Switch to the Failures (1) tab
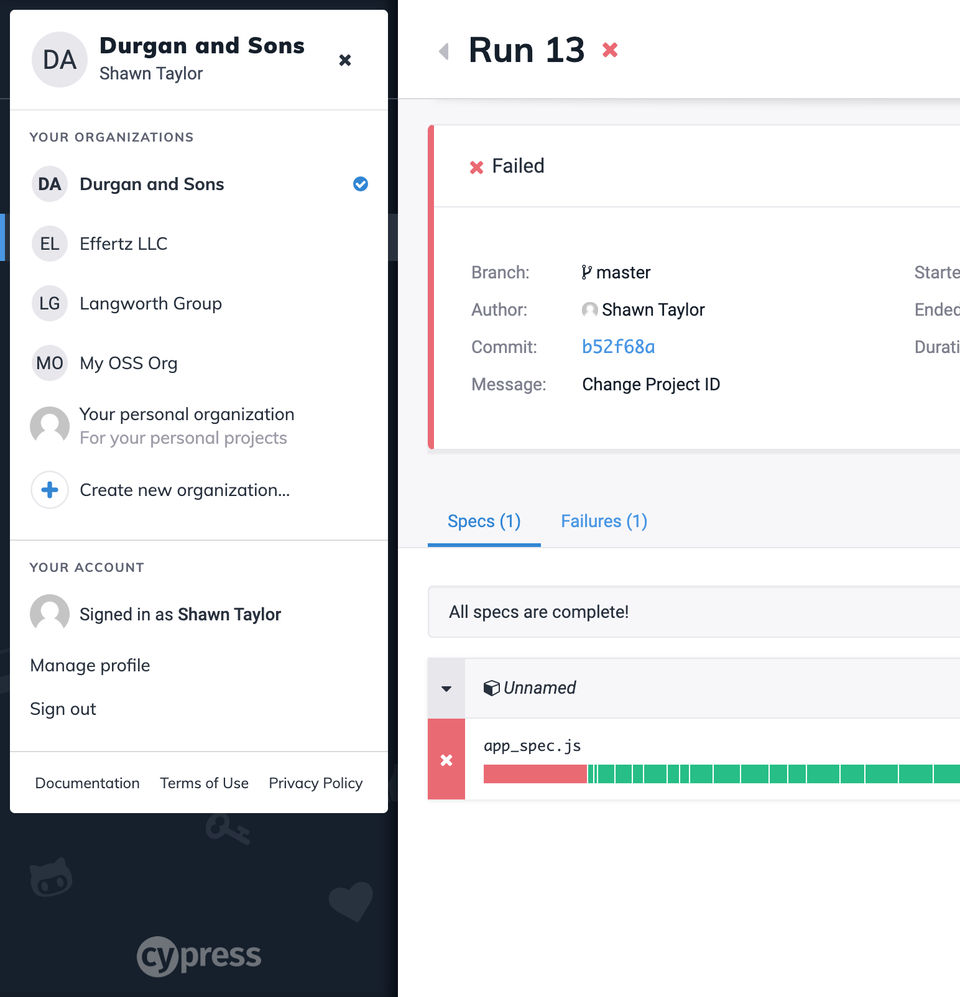This screenshot has width=960, height=997. point(604,521)
